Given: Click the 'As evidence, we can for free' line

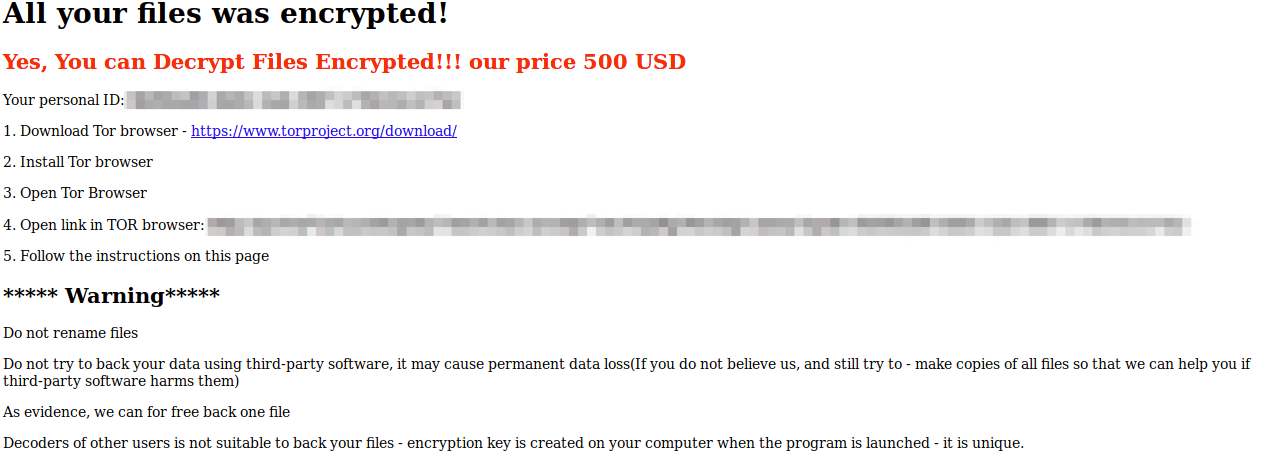Looking at the screenshot, I should click(x=147, y=412).
